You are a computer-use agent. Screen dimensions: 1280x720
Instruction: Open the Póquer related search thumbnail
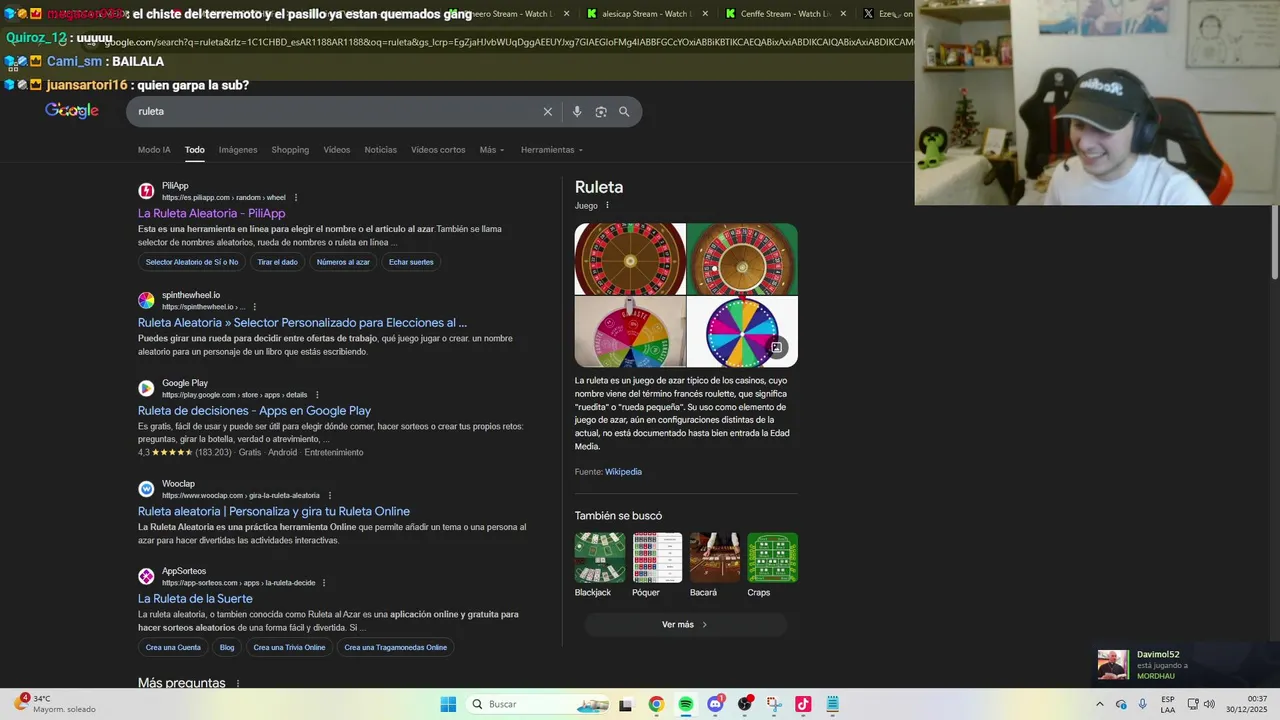pos(657,558)
